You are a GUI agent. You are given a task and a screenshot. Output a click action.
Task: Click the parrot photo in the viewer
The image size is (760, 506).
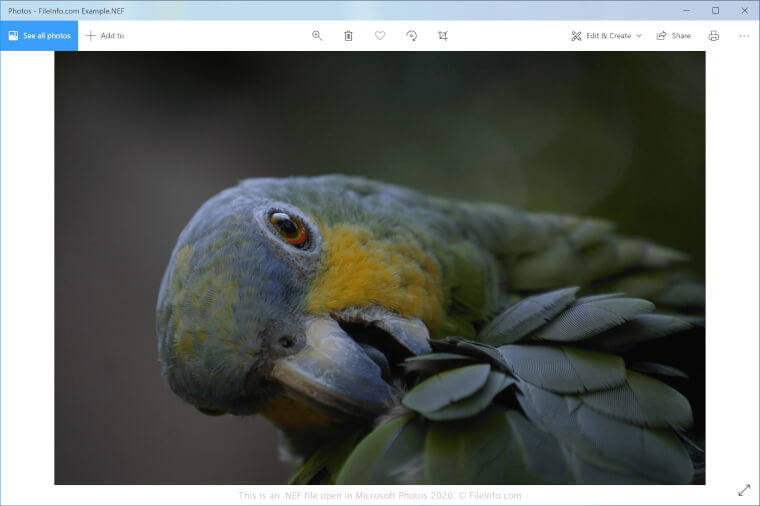click(x=380, y=268)
